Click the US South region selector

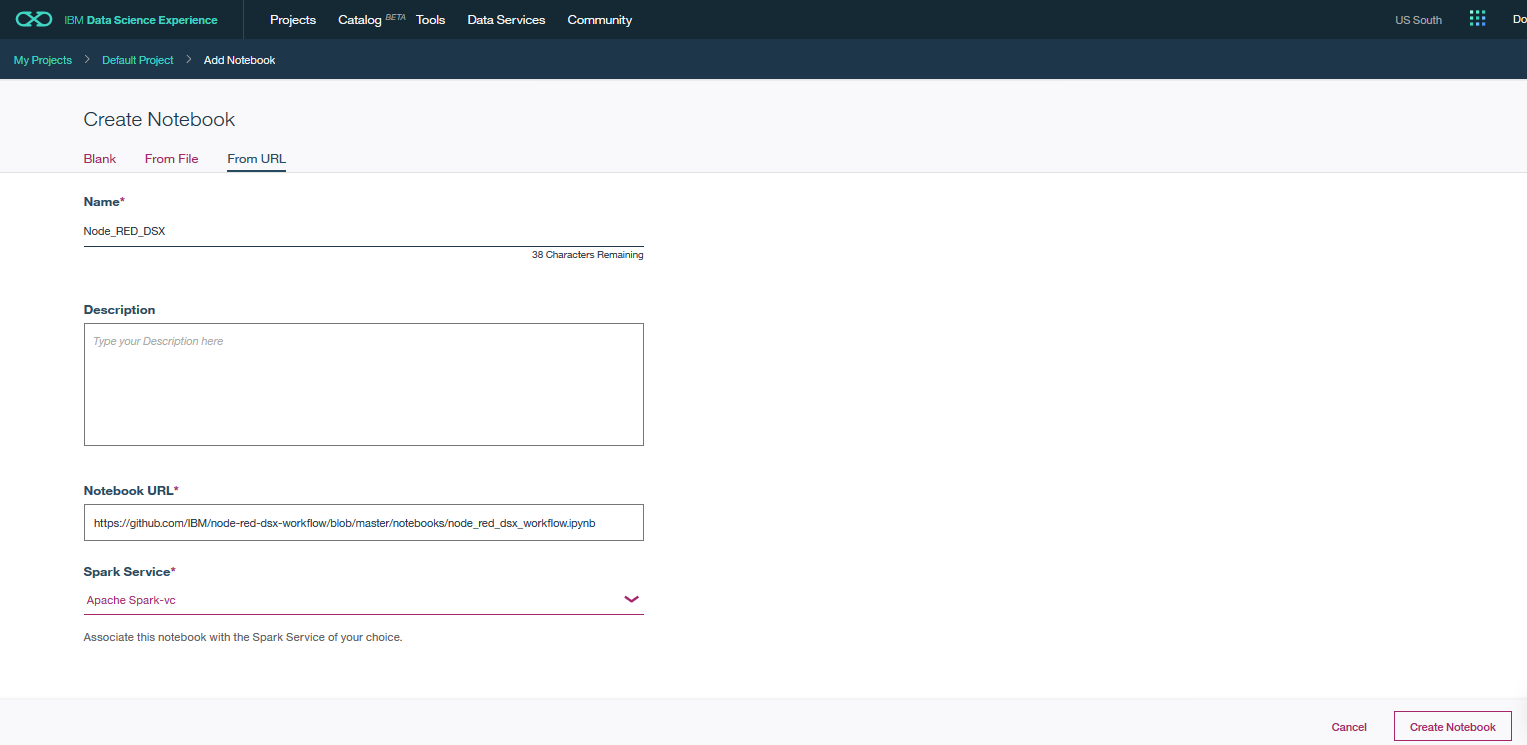pyautogui.click(x=1418, y=20)
